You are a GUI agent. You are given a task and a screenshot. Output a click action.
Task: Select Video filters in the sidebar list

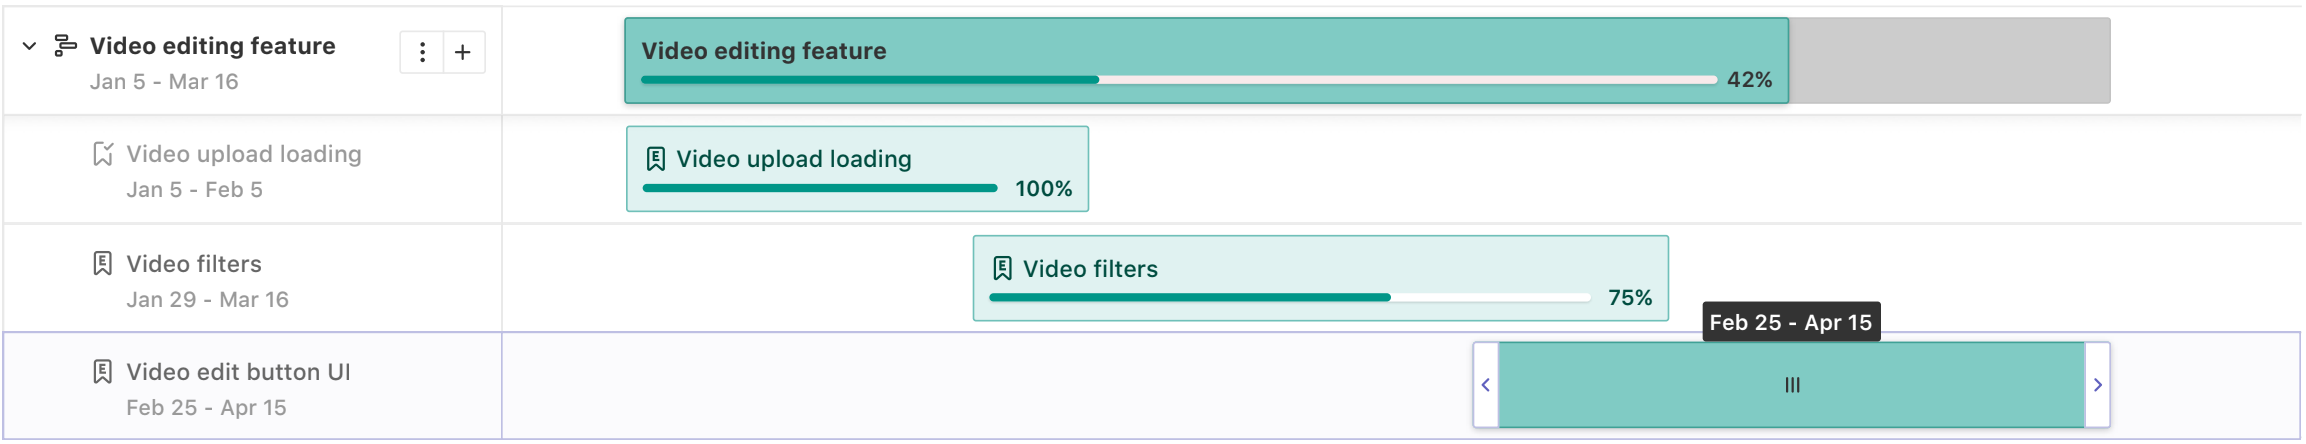[x=194, y=264]
